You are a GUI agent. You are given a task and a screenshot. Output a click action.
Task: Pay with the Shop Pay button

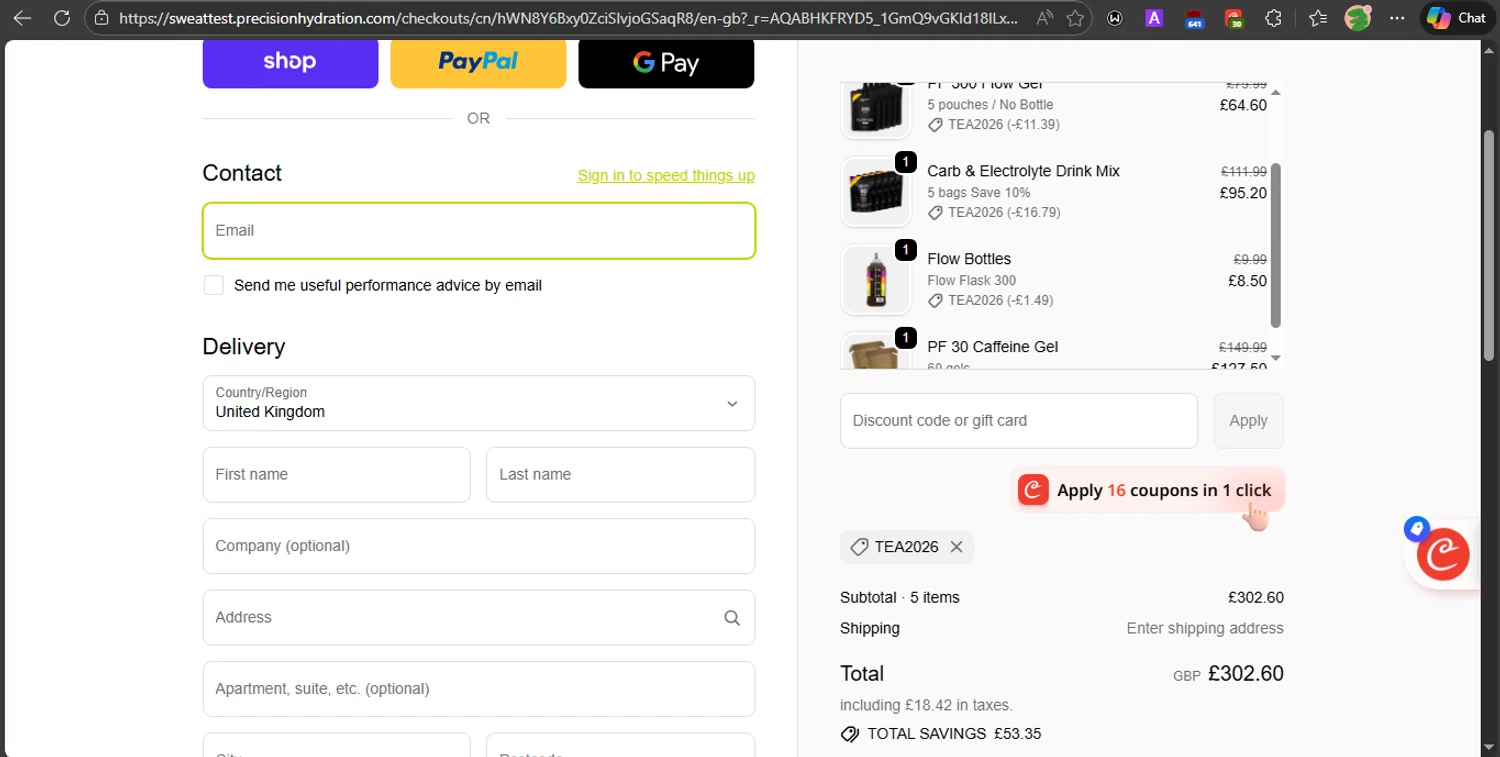tap(290, 62)
